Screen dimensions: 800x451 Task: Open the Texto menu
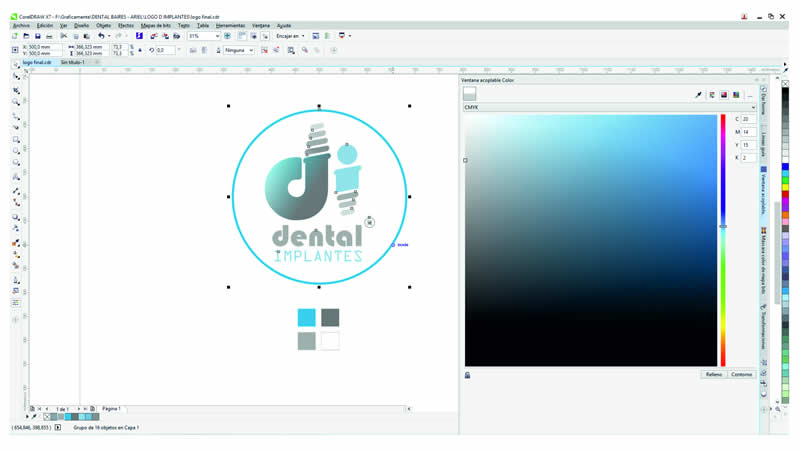tap(184, 26)
